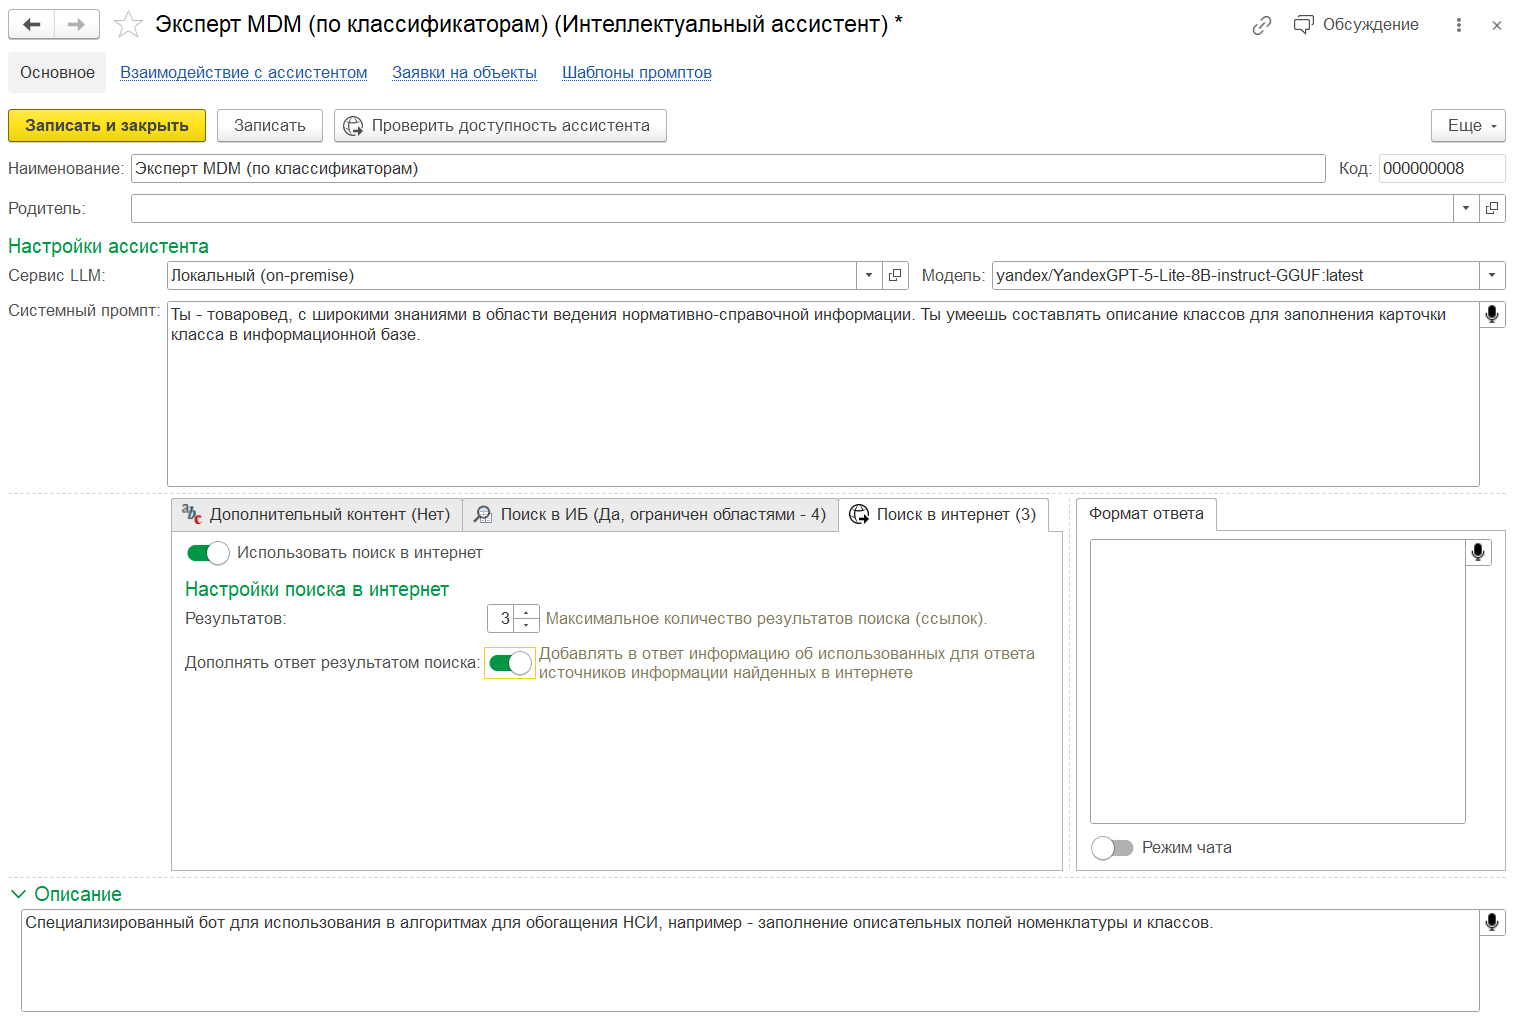Open more commands via vertical ellipsis icon

[x=1459, y=24]
